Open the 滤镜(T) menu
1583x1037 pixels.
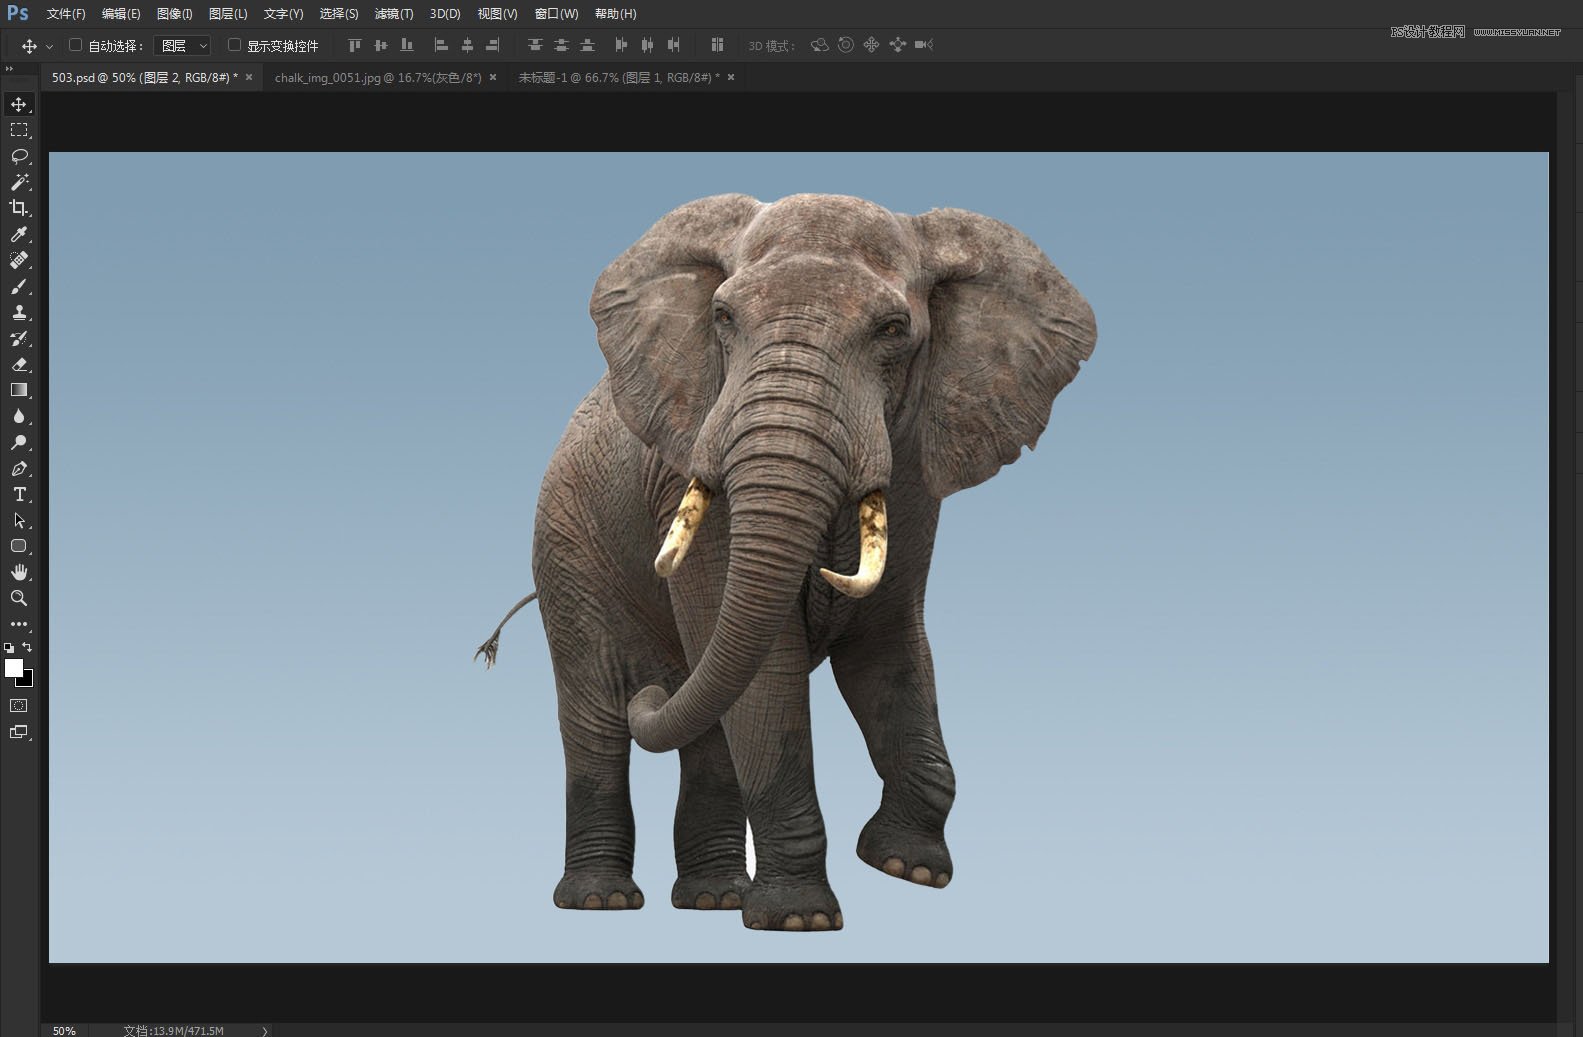393,14
